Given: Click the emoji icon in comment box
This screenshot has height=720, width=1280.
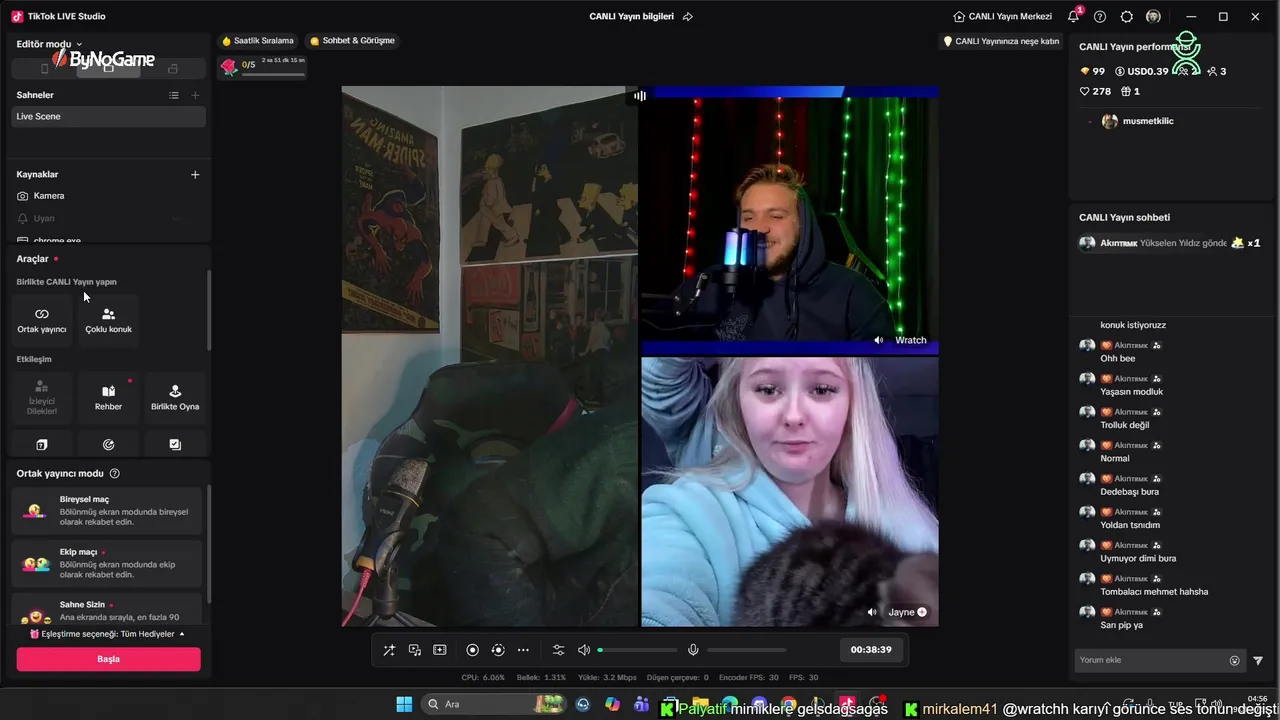Looking at the screenshot, I should (x=1234, y=660).
